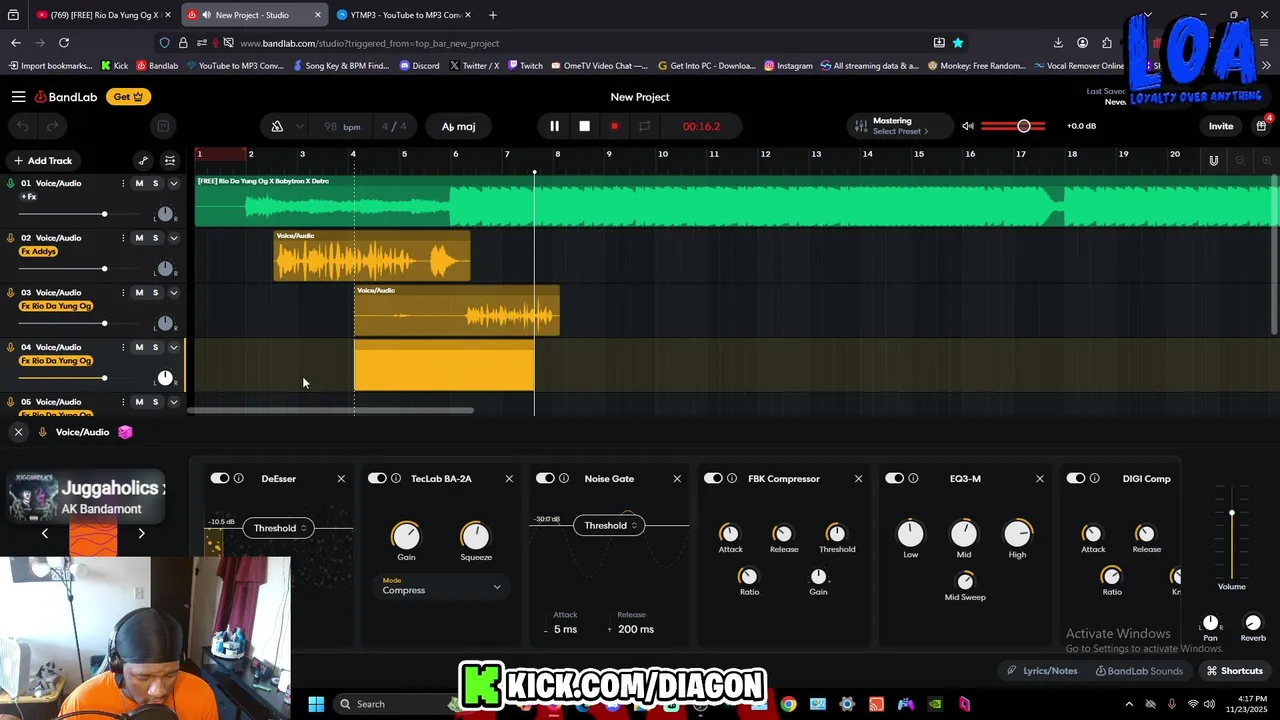Pause playback
Viewport: 1280px width, 720px height.
point(554,126)
